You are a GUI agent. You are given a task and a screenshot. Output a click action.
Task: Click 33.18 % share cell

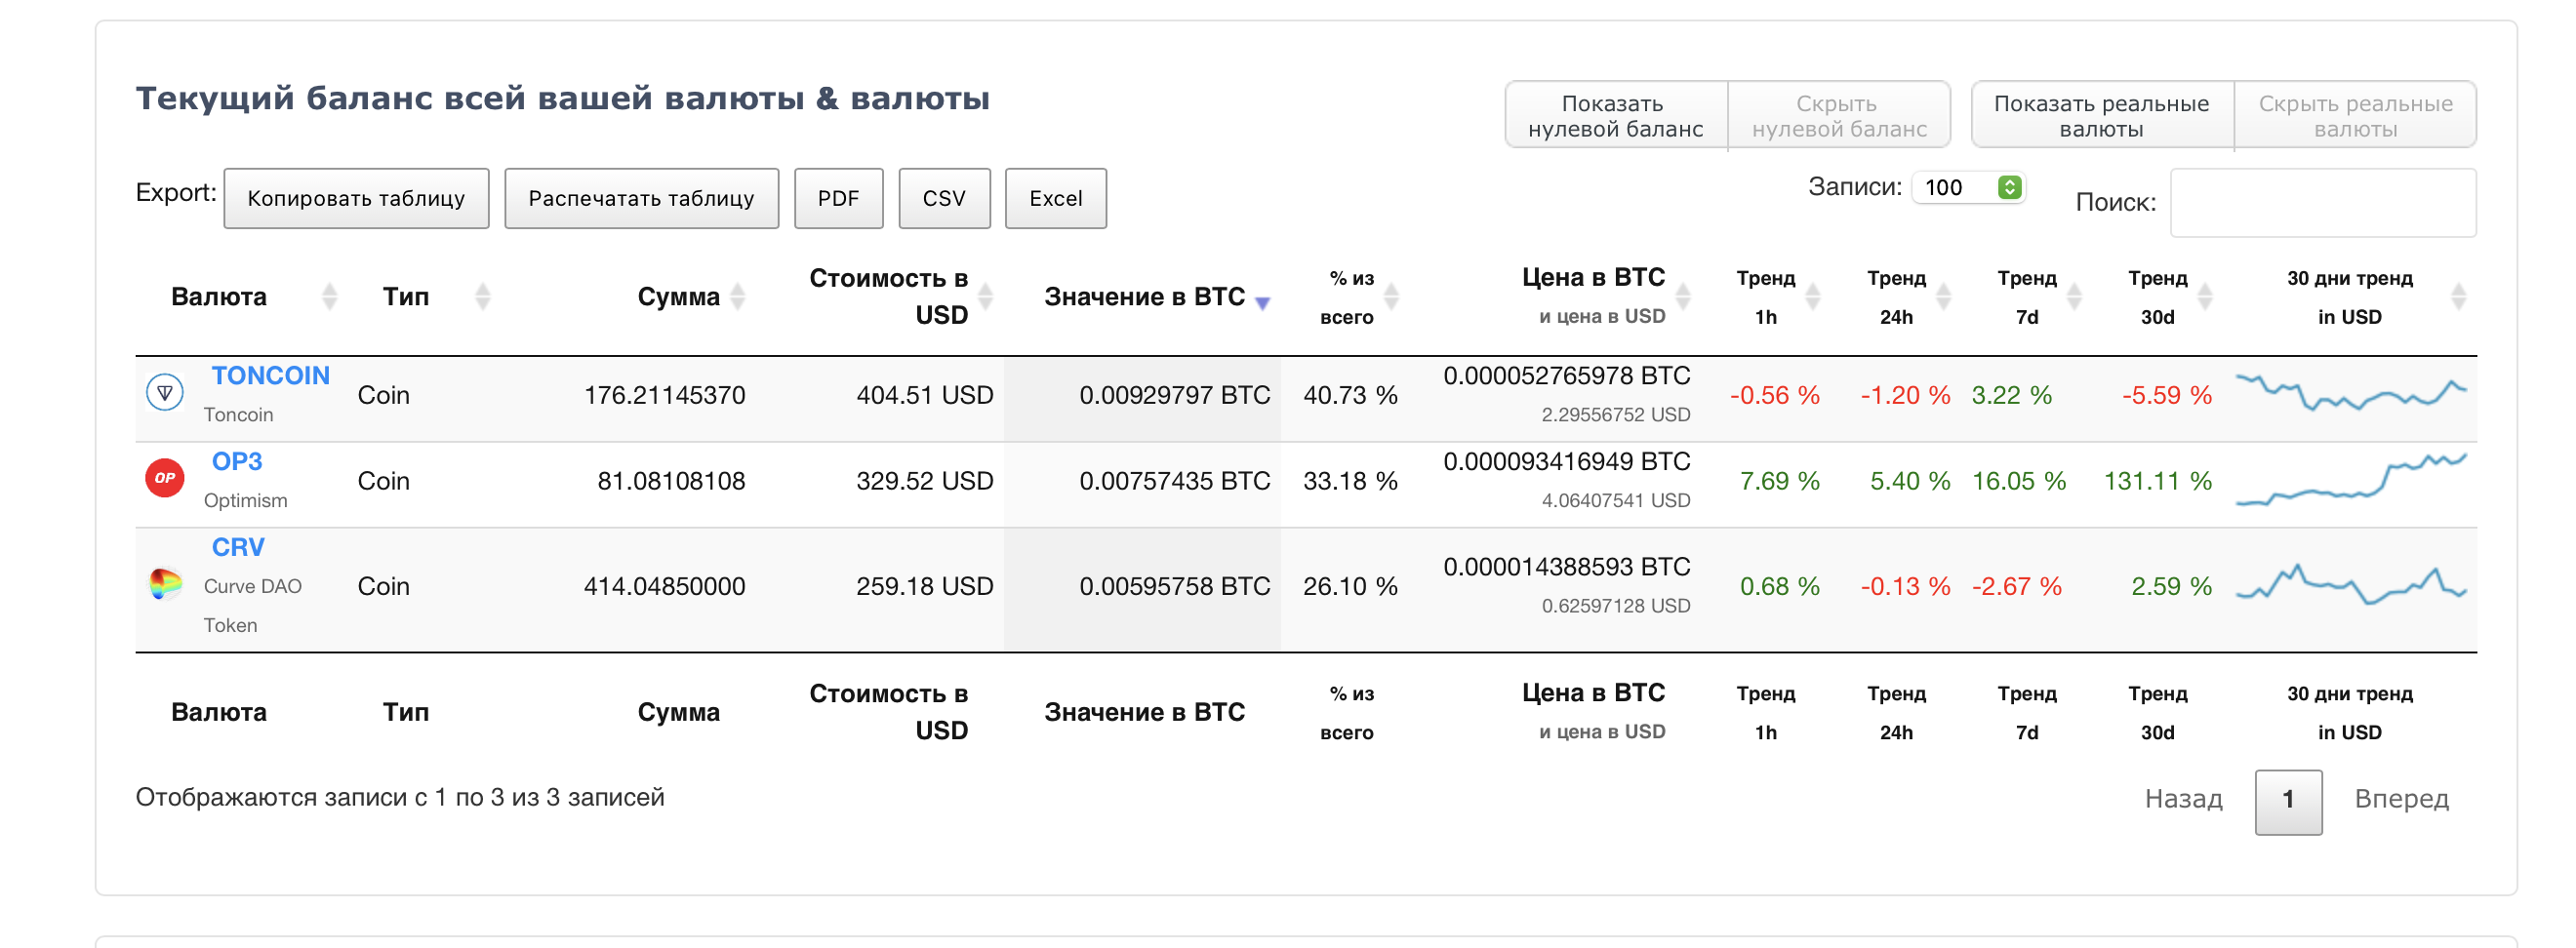tap(1350, 481)
